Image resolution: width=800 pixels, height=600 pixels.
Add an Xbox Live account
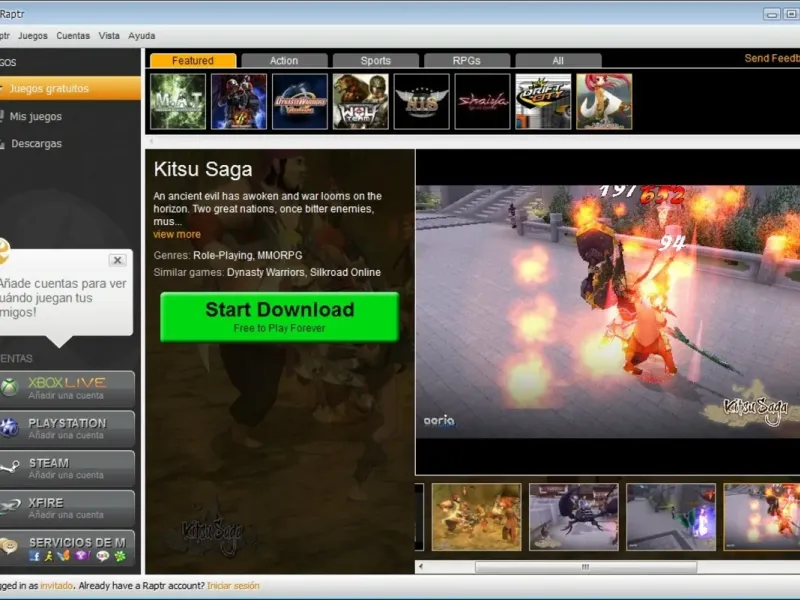tap(67, 389)
